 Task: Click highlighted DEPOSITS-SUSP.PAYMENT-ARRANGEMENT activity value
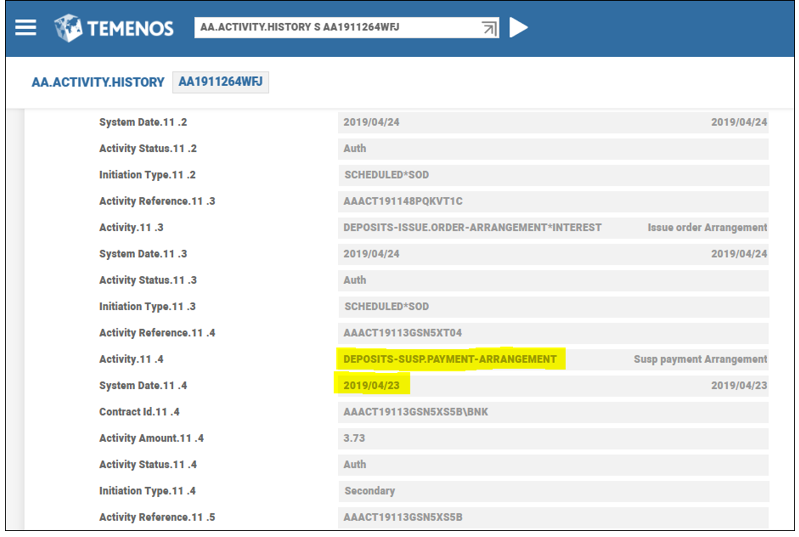(x=450, y=359)
